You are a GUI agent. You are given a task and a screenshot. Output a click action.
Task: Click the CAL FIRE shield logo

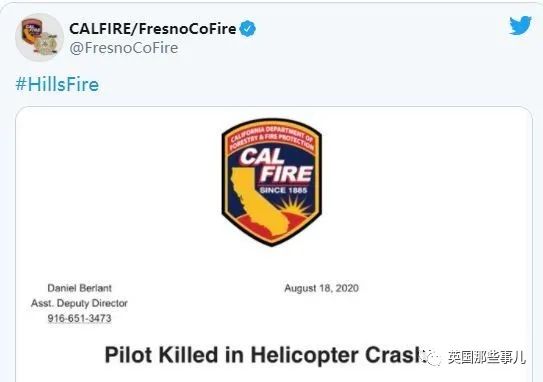[272, 183]
